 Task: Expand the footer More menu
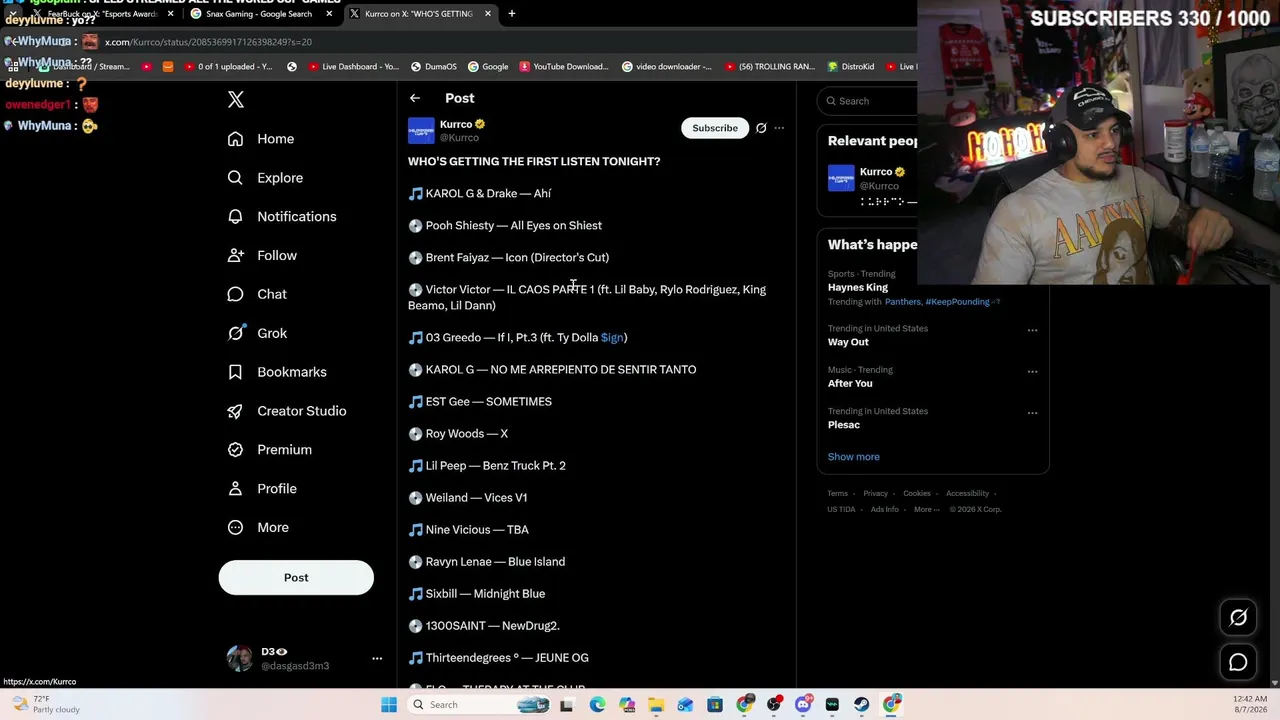coord(926,509)
